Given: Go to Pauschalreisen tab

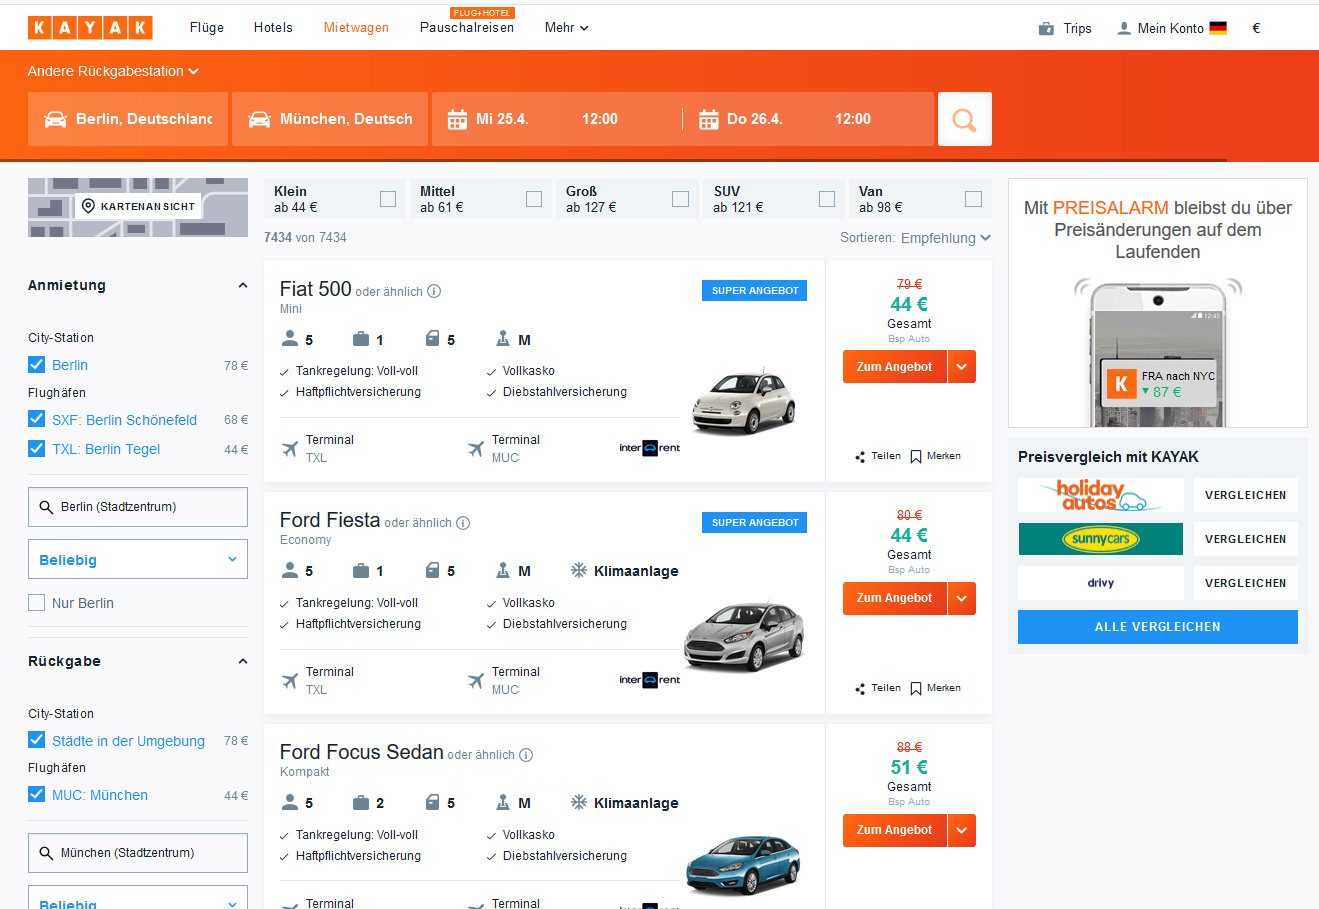Looking at the screenshot, I should (x=467, y=28).
